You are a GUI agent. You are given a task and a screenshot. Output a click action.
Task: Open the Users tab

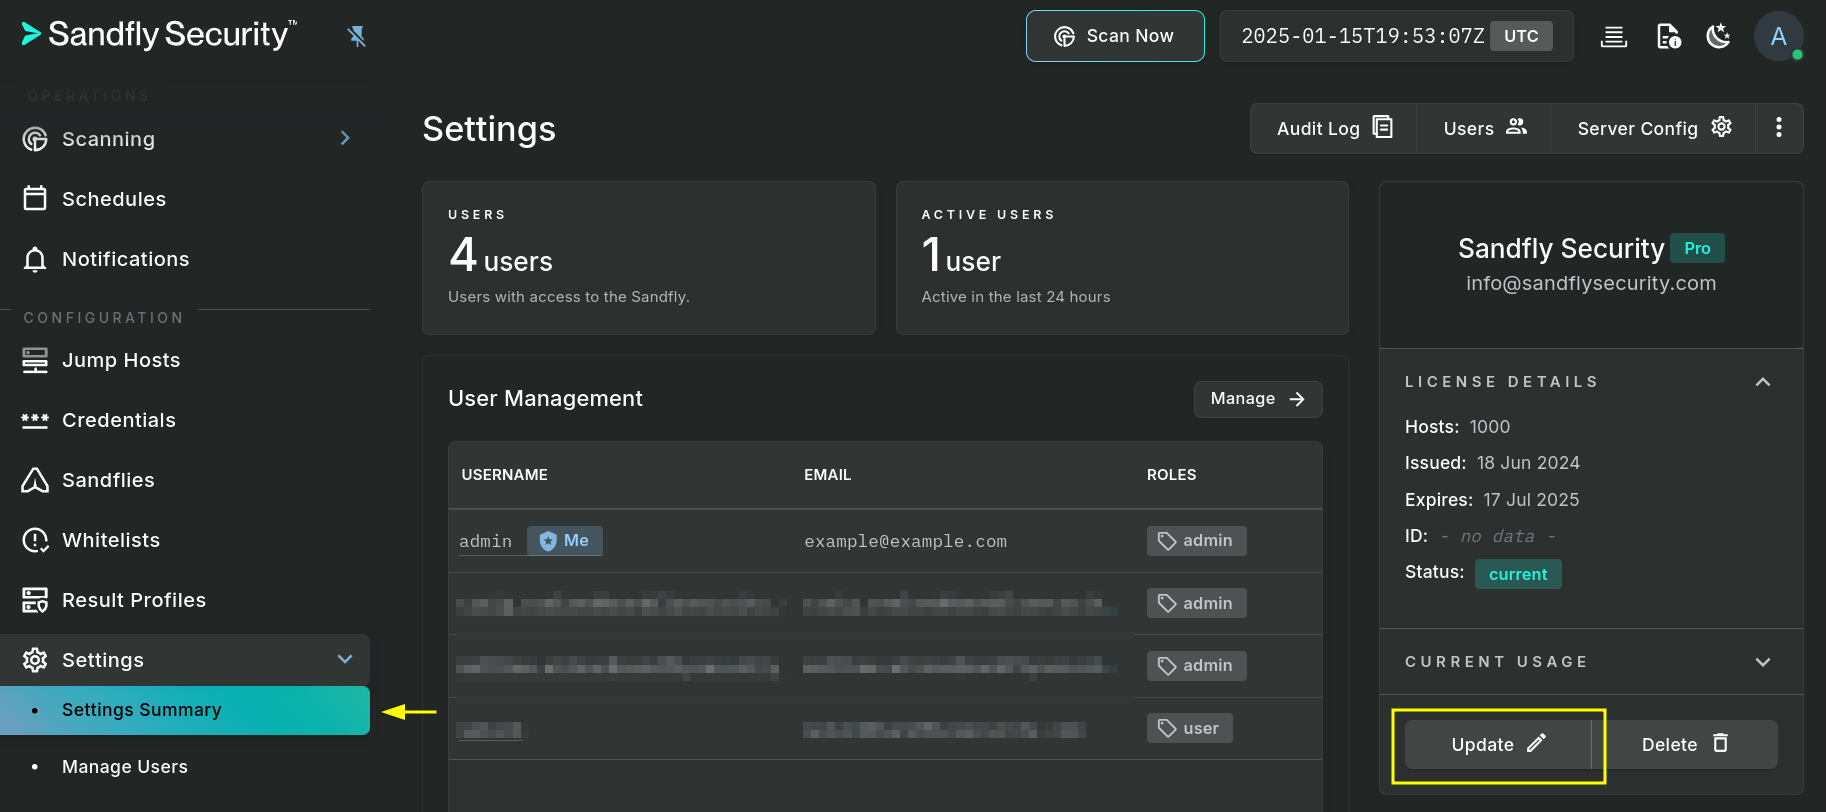1484,128
